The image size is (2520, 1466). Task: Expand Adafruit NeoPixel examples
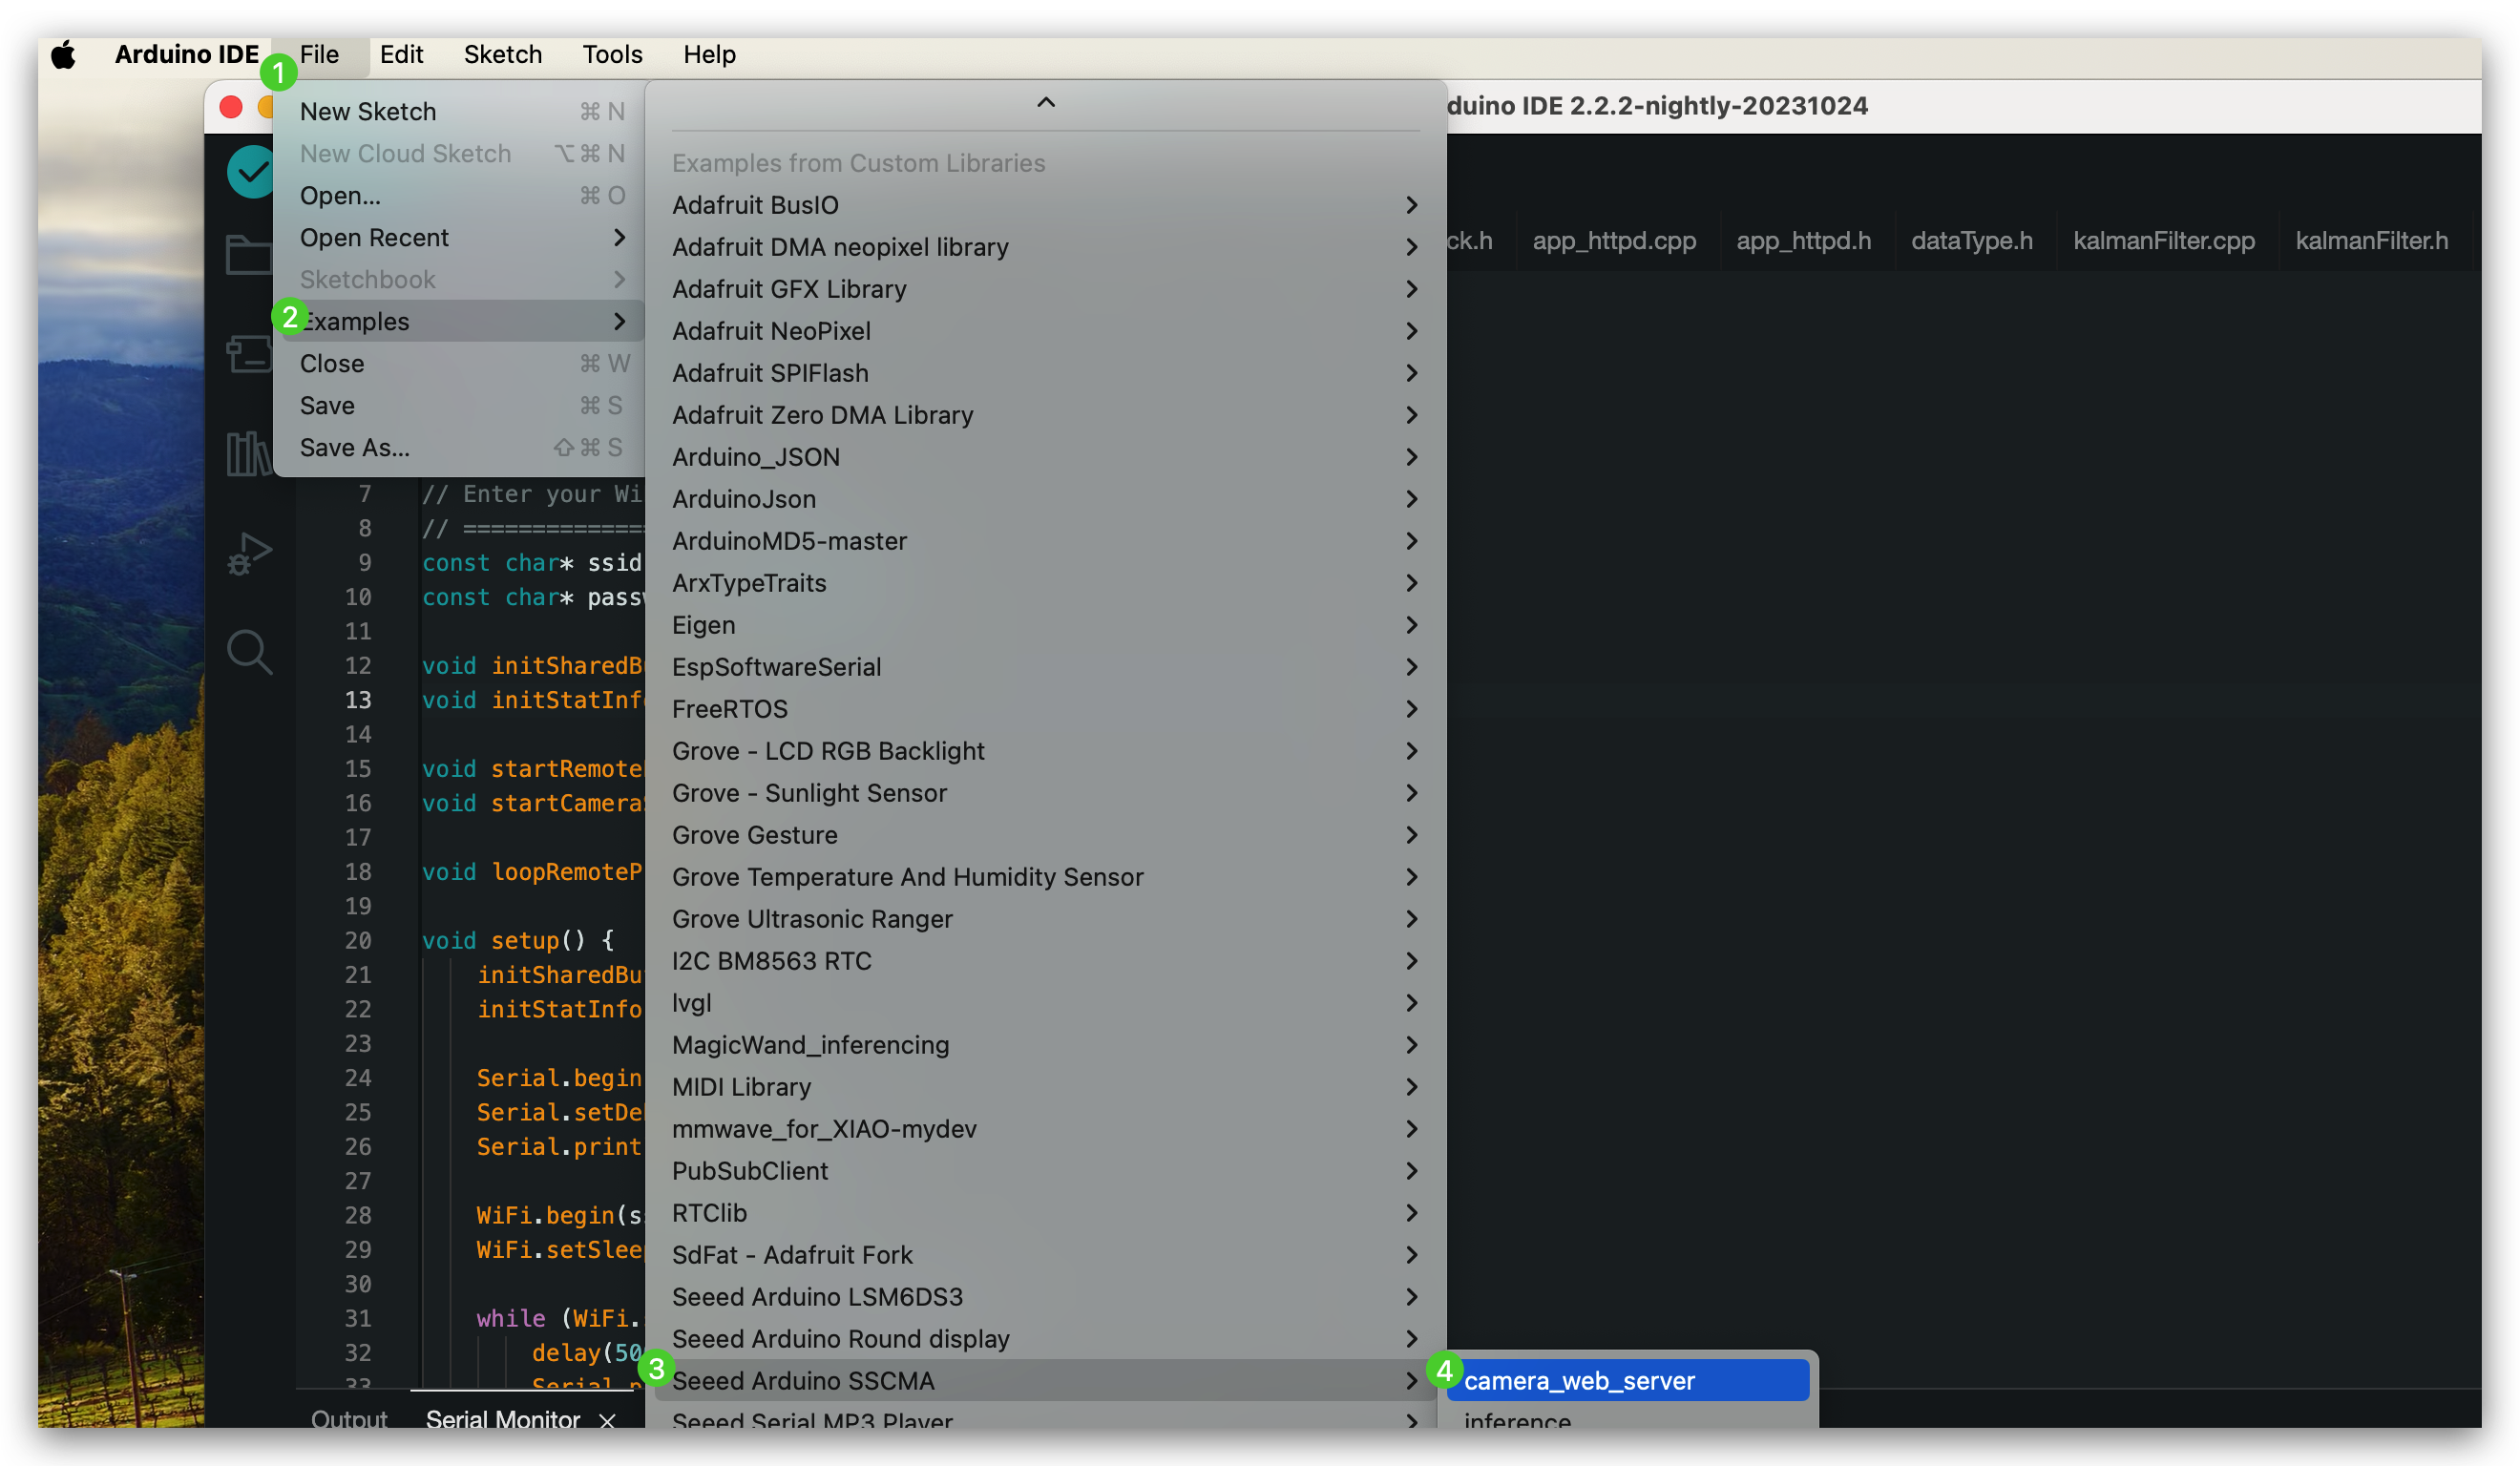pyautogui.click(x=1045, y=331)
